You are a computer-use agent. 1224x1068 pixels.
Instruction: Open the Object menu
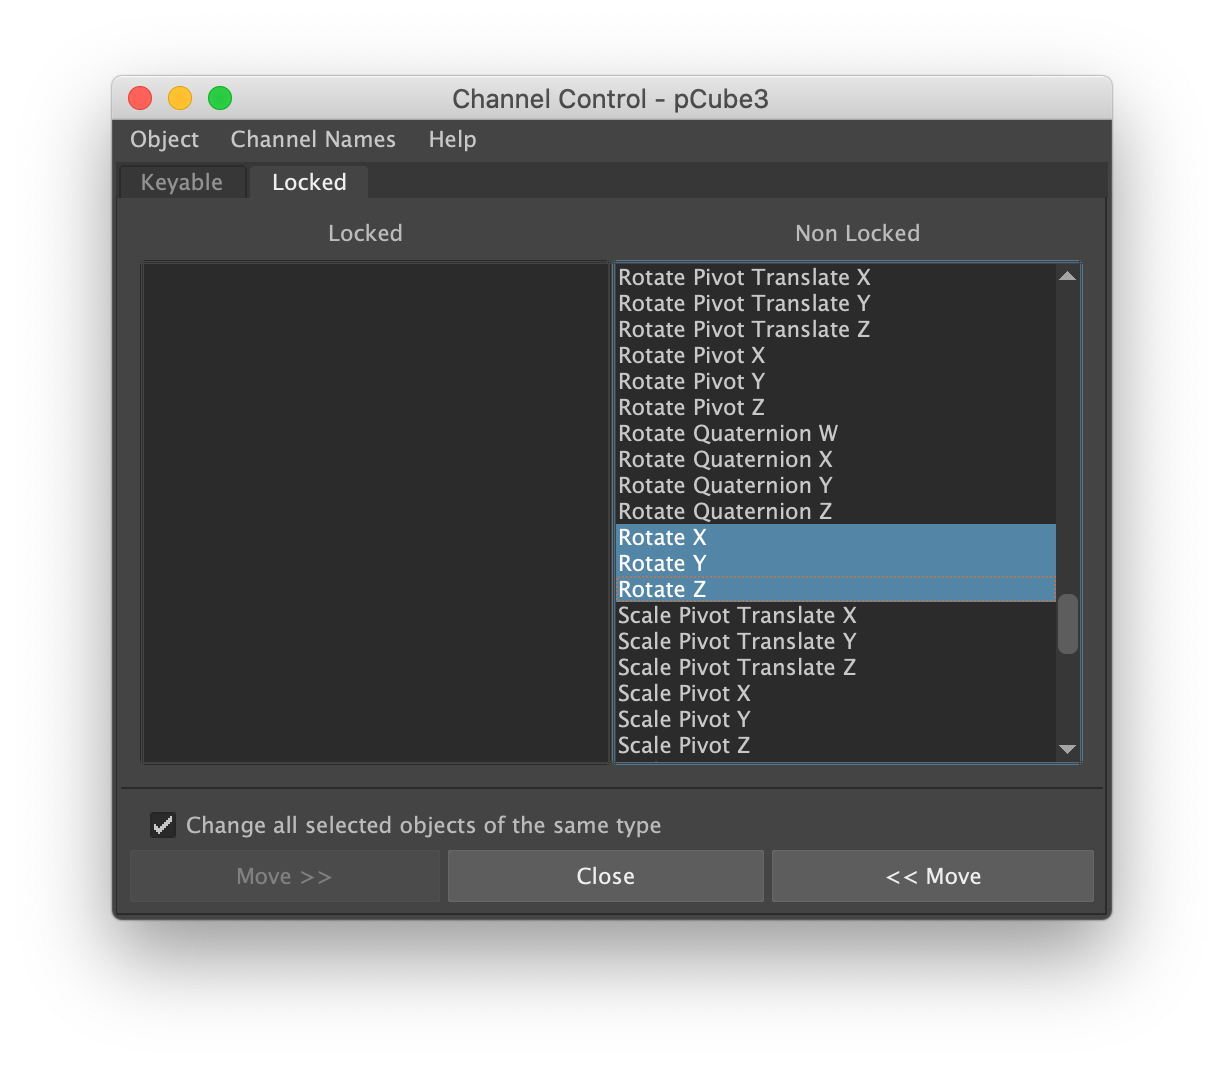[164, 140]
